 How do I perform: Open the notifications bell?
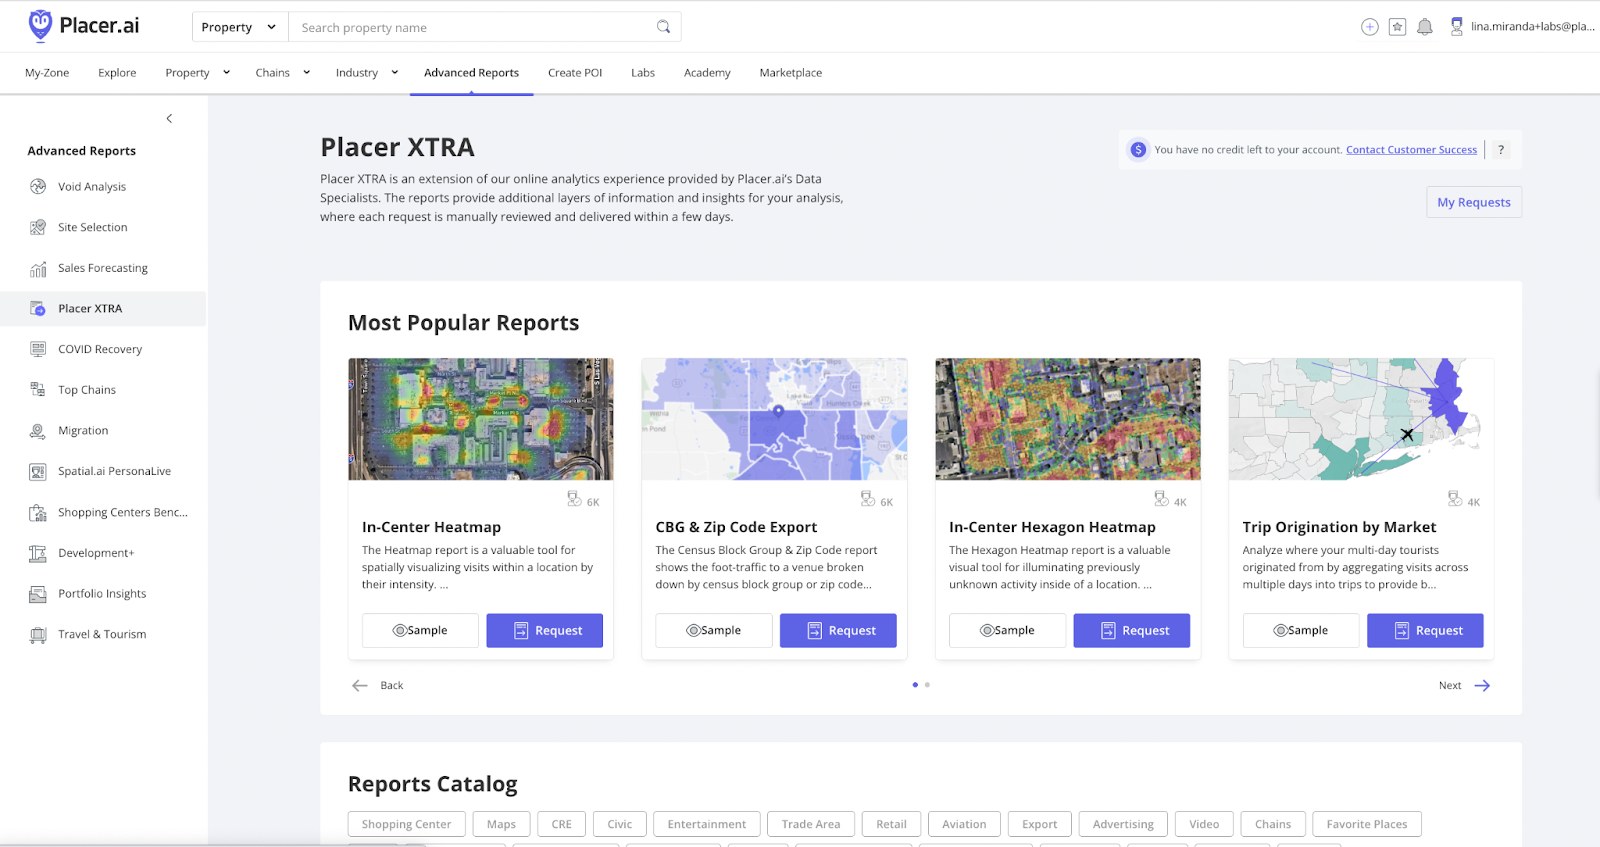pos(1425,27)
